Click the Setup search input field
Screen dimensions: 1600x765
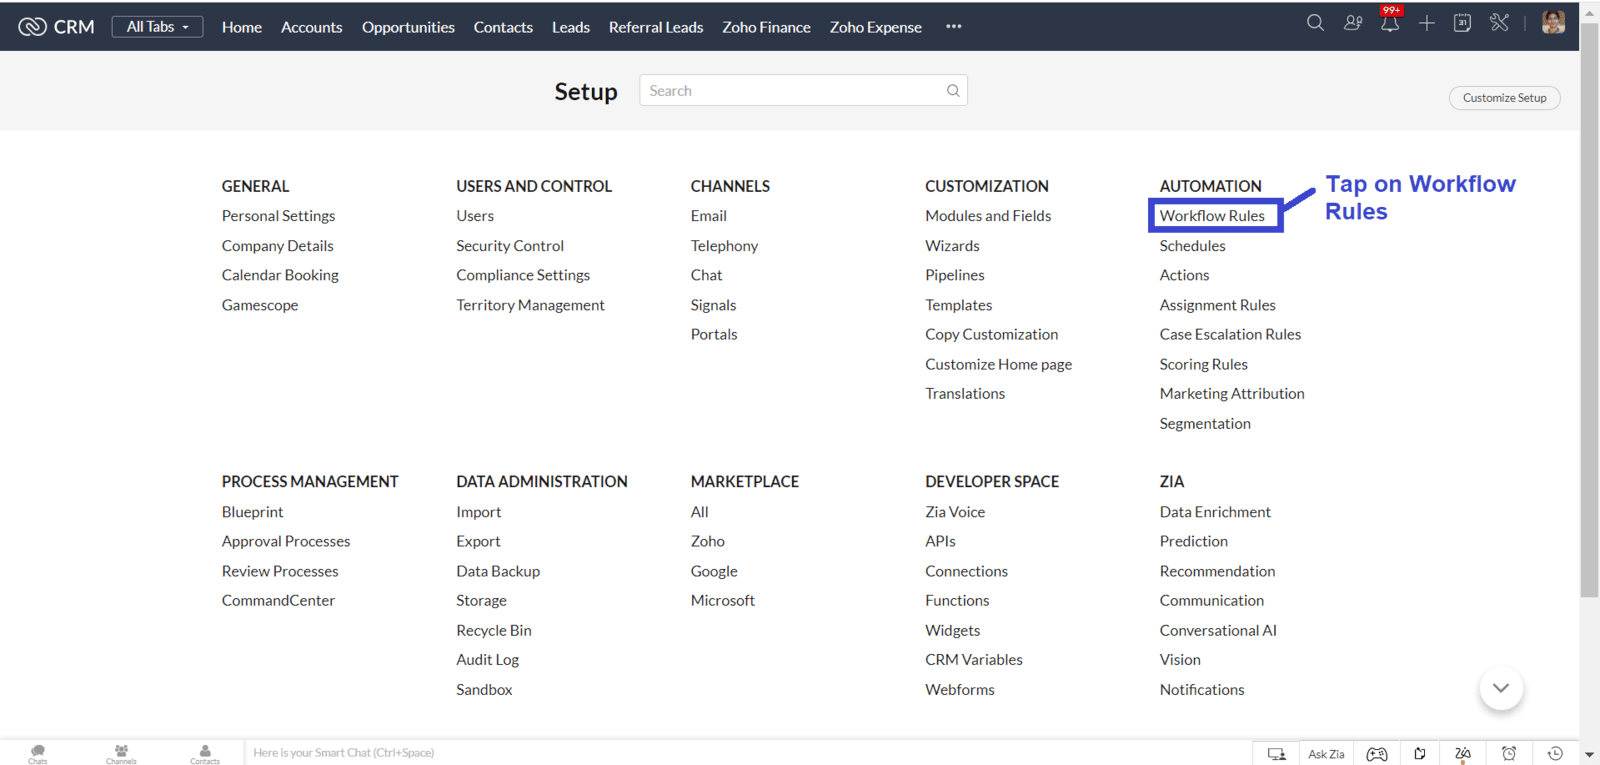click(x=803, y=91)
